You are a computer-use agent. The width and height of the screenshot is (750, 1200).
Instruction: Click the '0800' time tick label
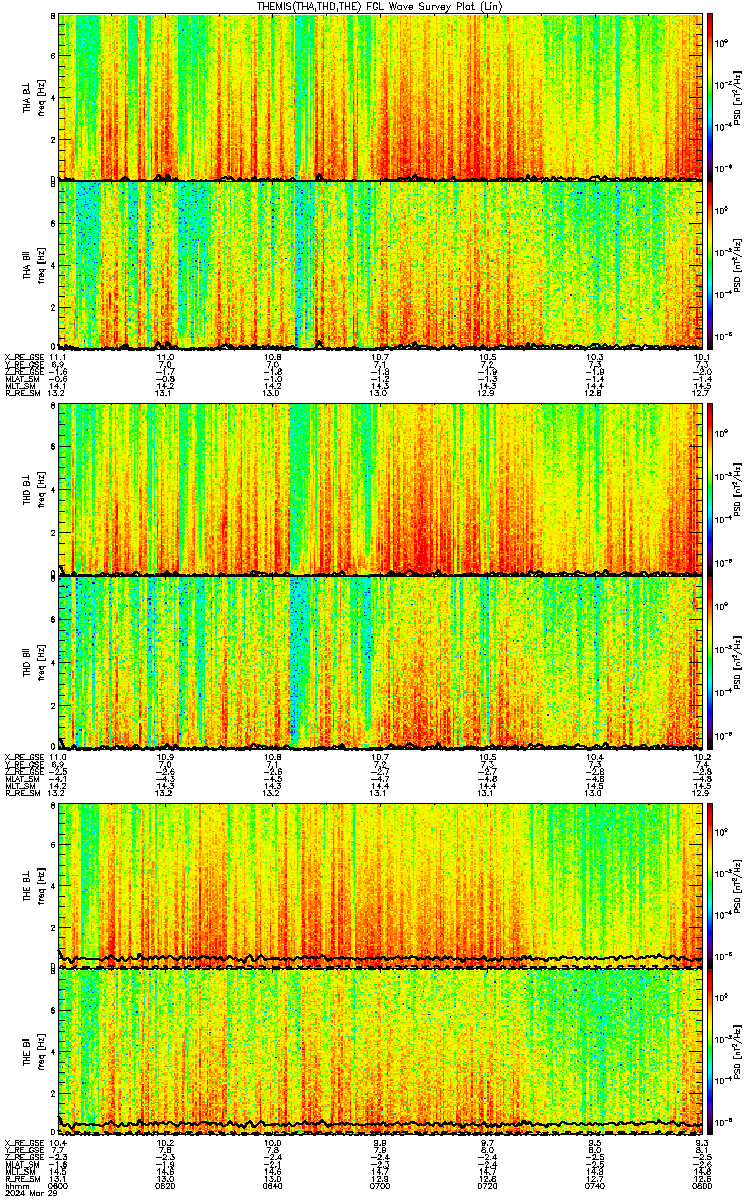[700, 1185]
